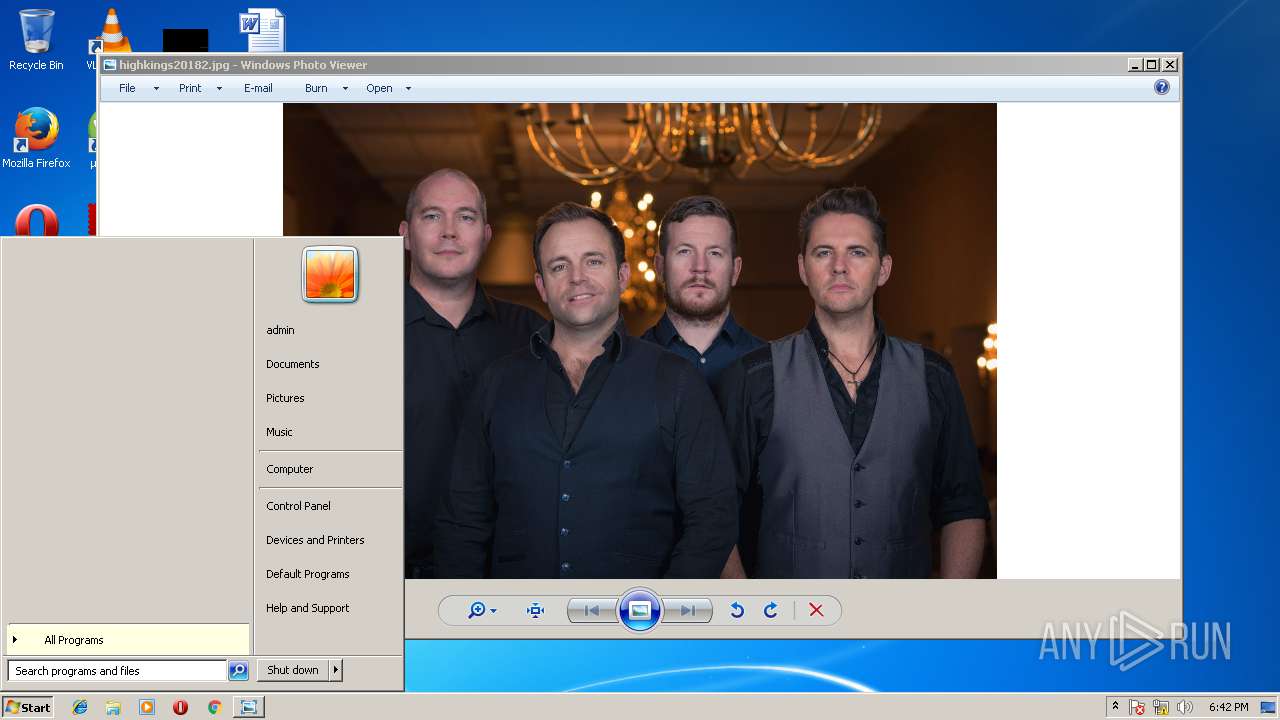Image resolution: width=1280 pixels, height=720 pixels.
Task: Launch Opera from the taskbar
Action: click(180, 707)
